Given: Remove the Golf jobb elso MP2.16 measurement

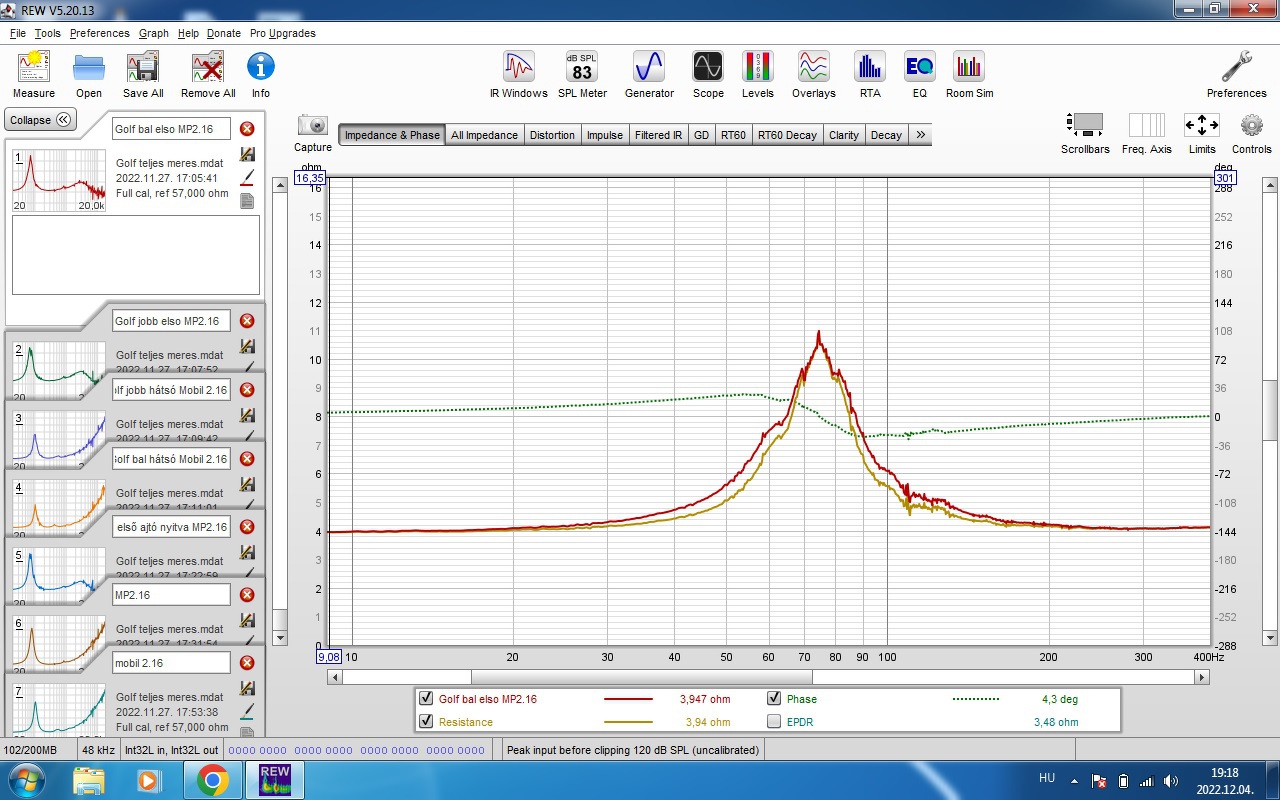Looking at the screenshot, I should click(x=247, y=321).
